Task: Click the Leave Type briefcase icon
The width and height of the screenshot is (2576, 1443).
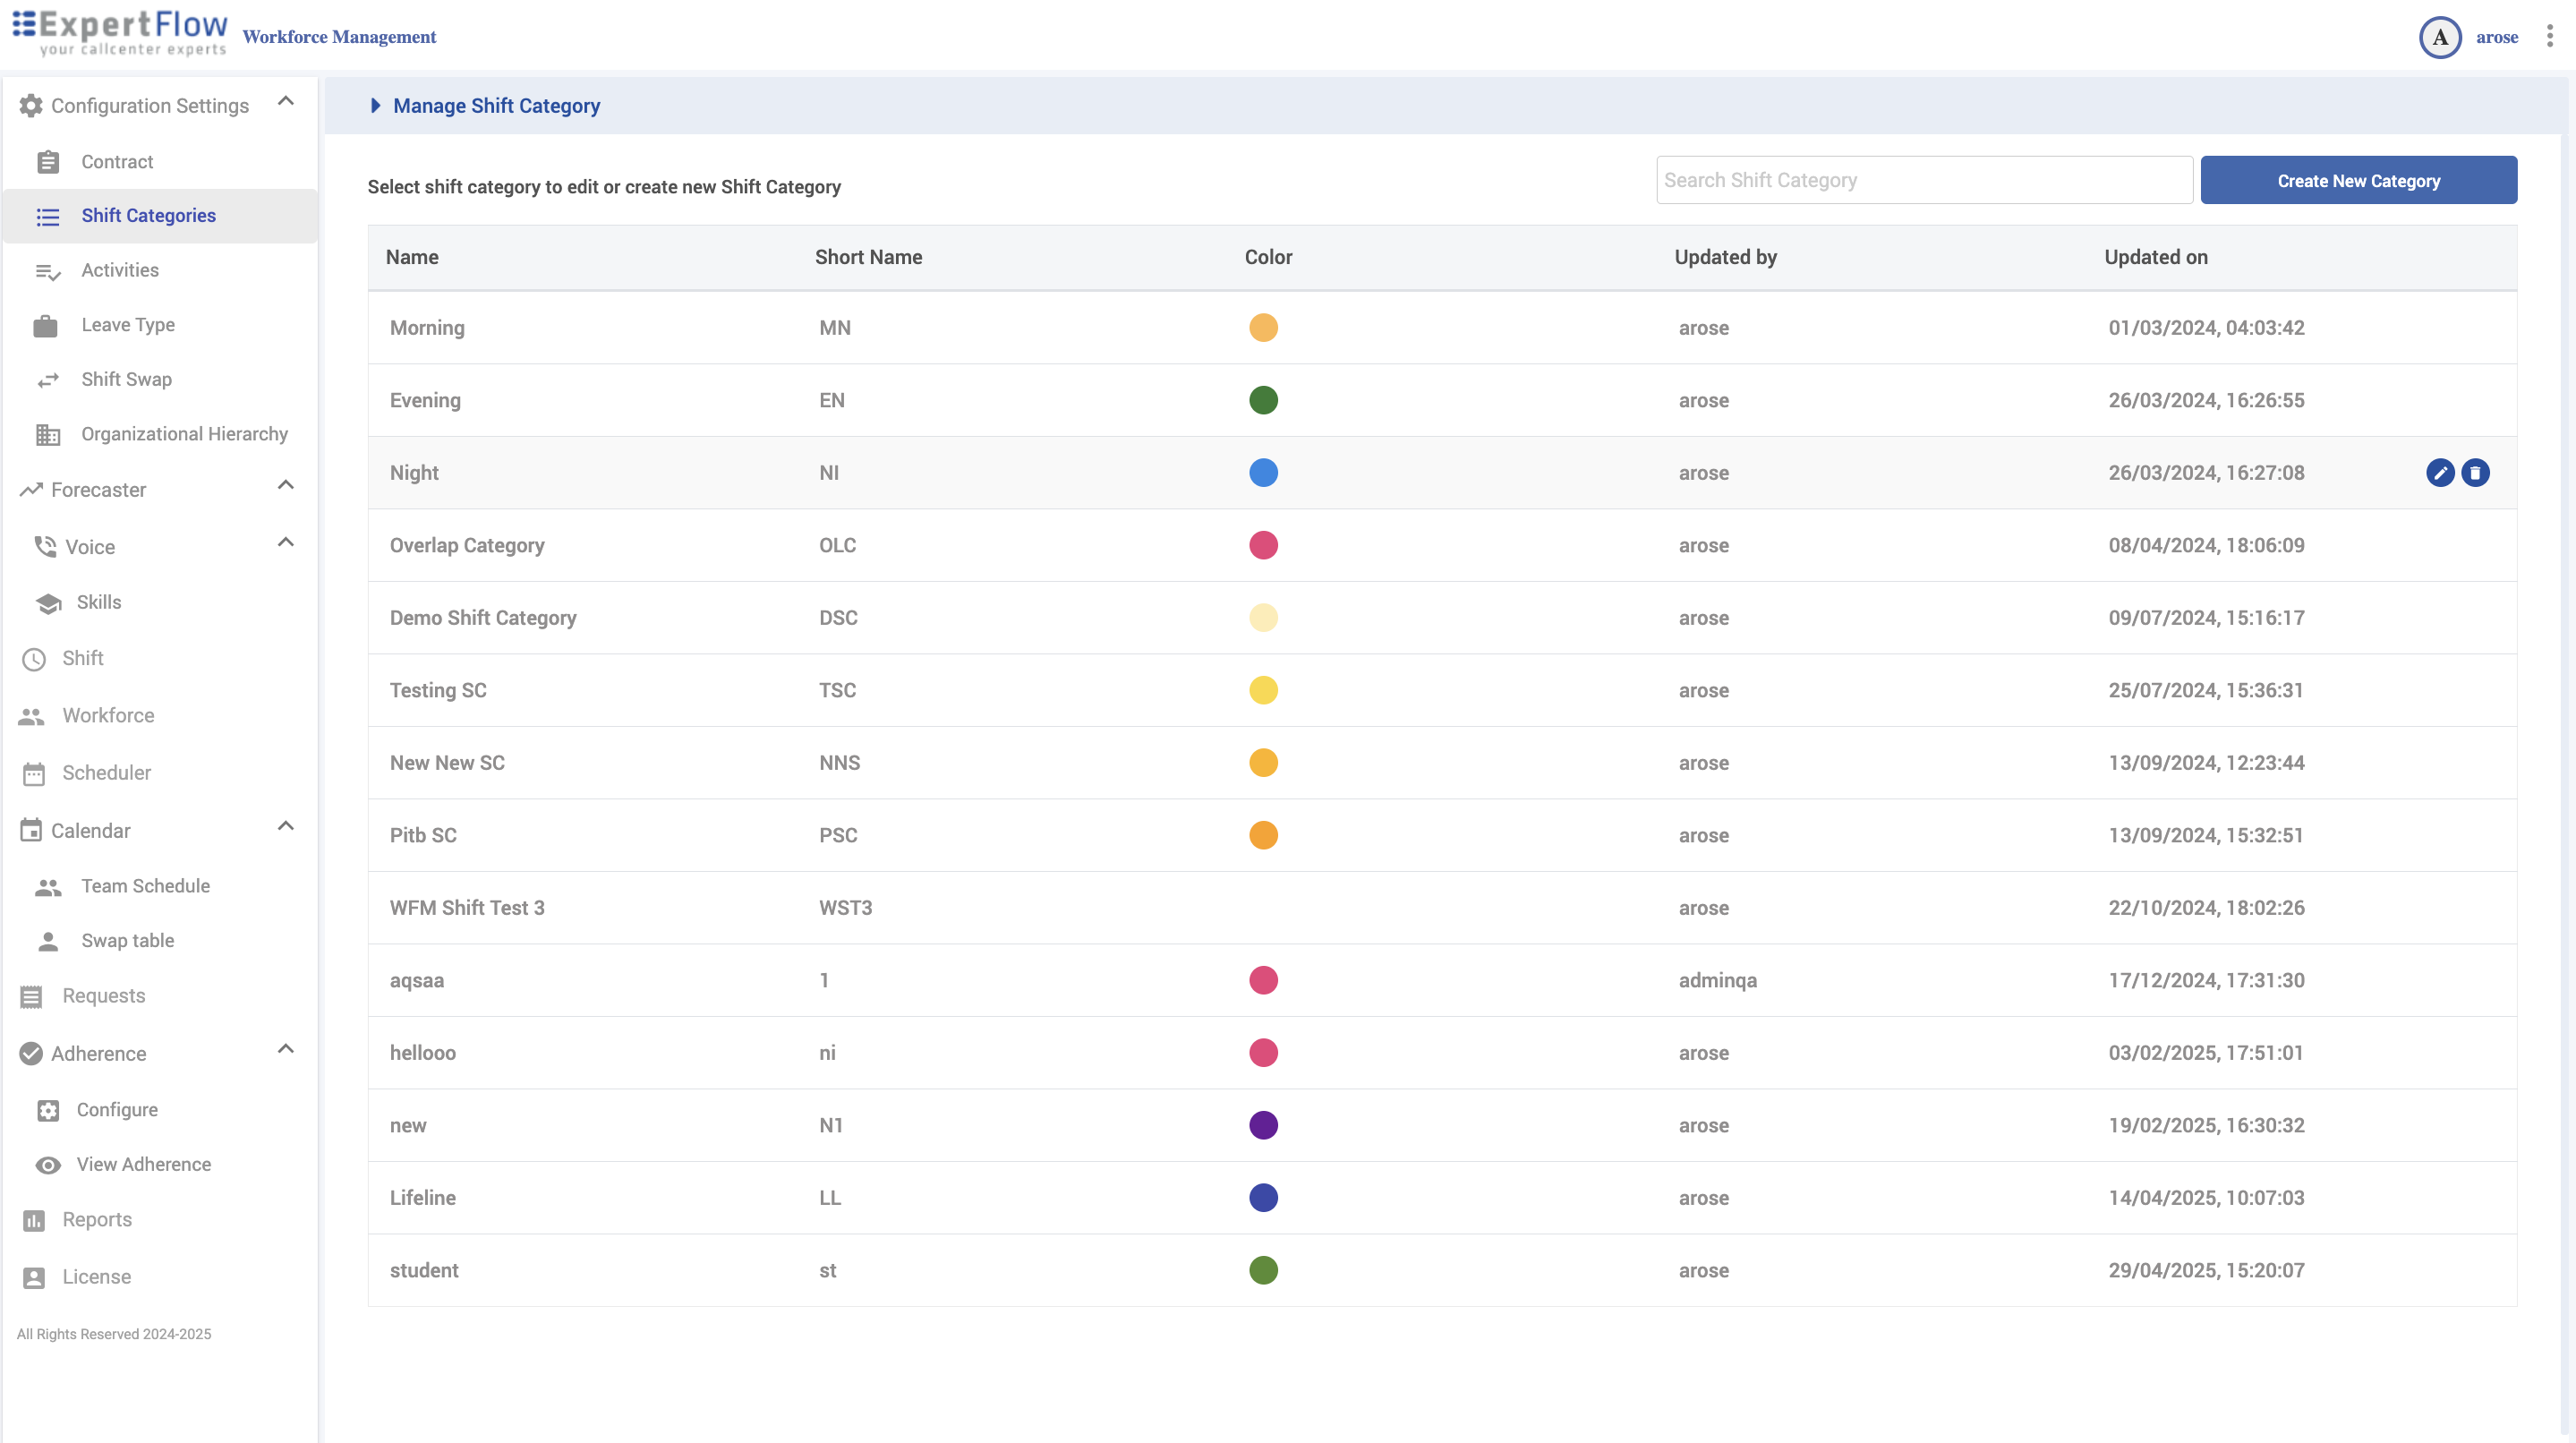Action: click(x=46, y=326)
